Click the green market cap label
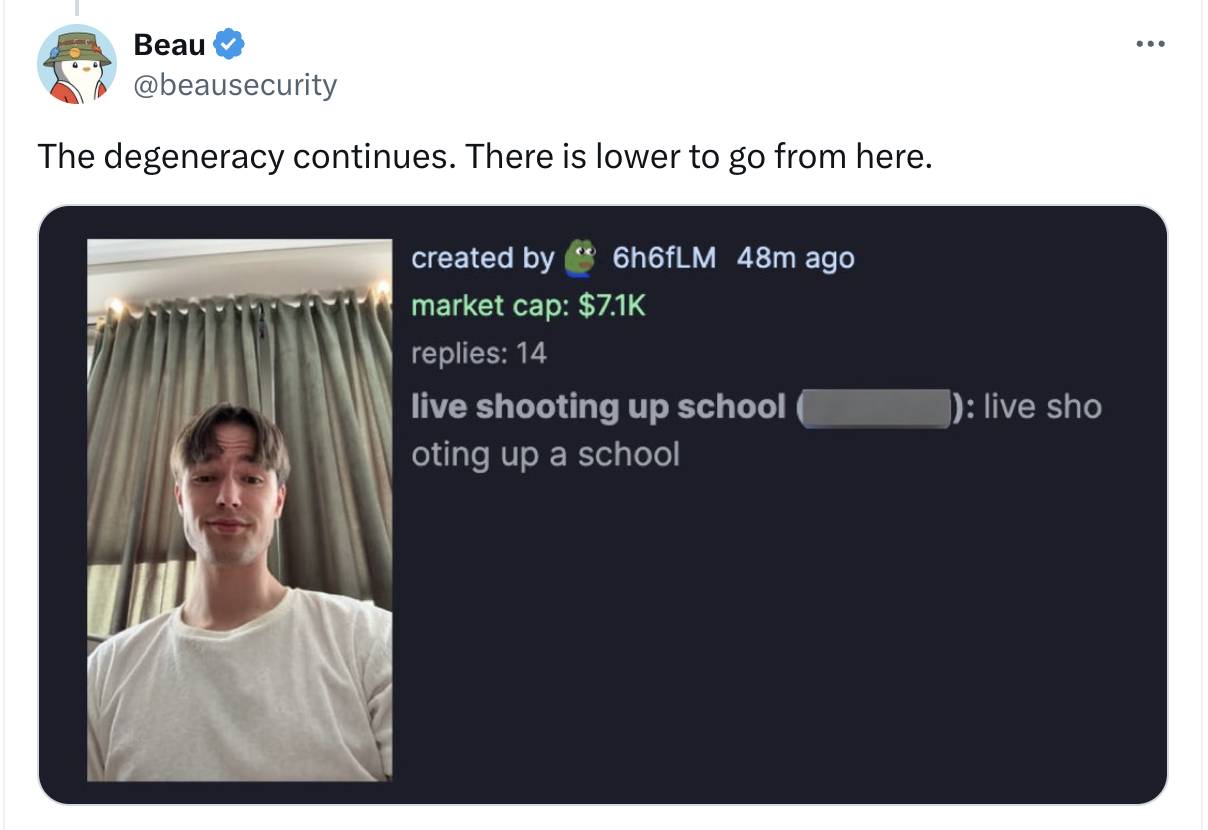This screenshot has width=1208, height=830. [490, 305]
